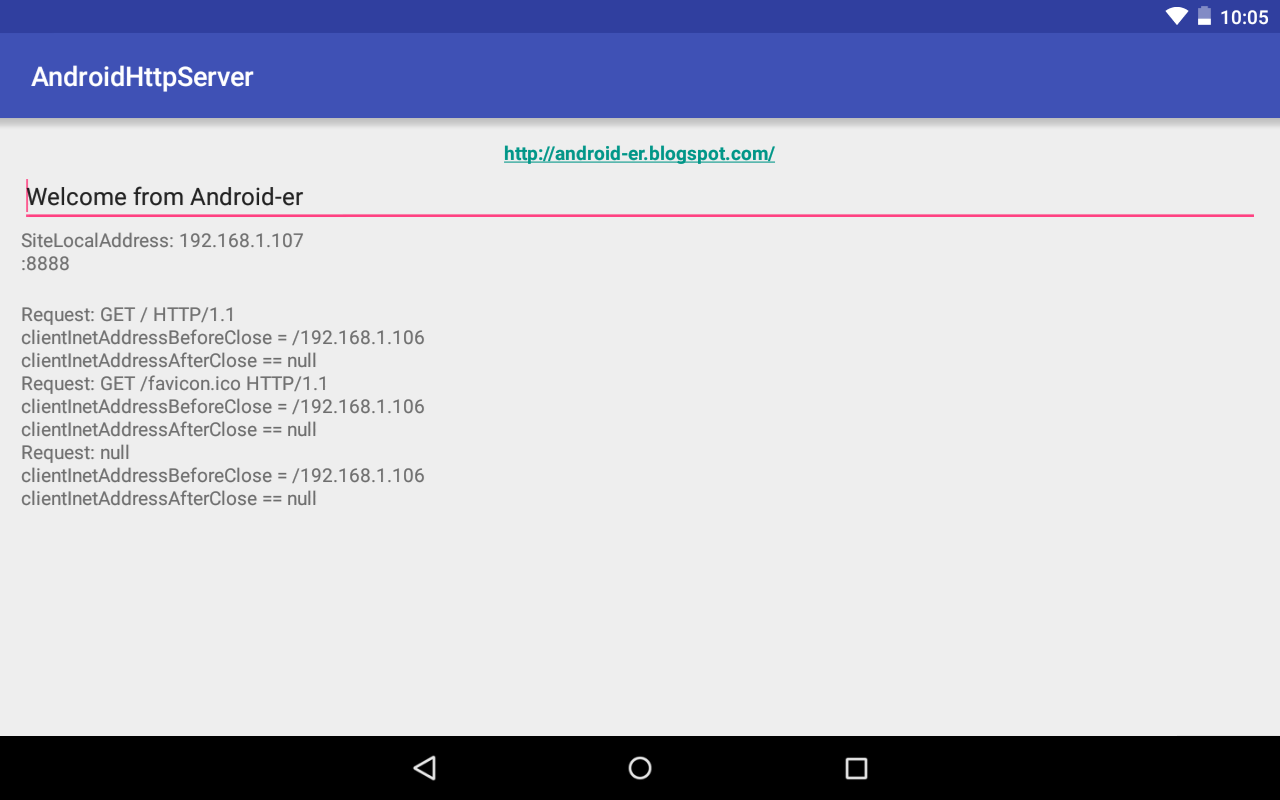Tap clientInetAddressBeforeClose line under favicon.ico request
Viewport: 1280px width, 800px height.
223,407
